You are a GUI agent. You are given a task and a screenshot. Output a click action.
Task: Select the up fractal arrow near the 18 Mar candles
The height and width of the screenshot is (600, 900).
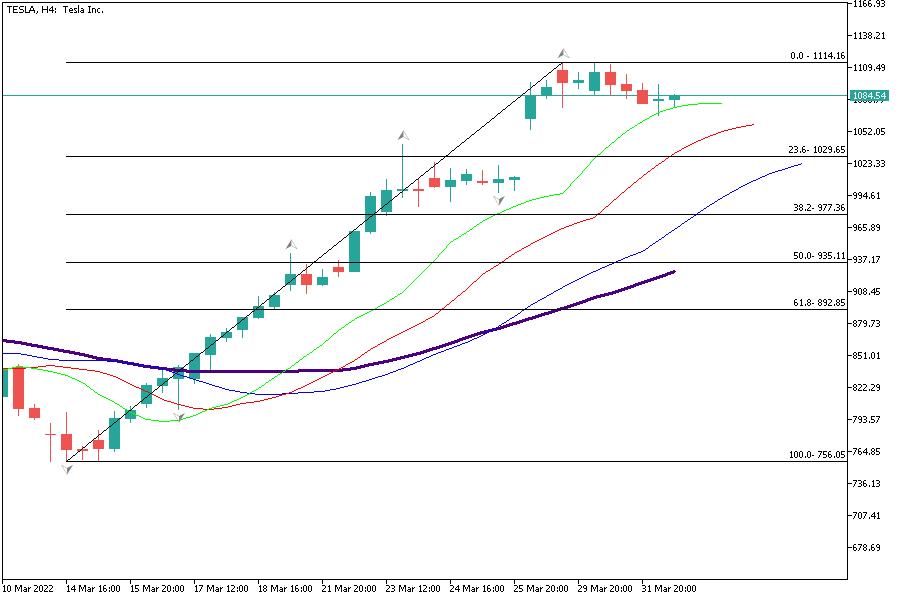(x=291, y=244)
